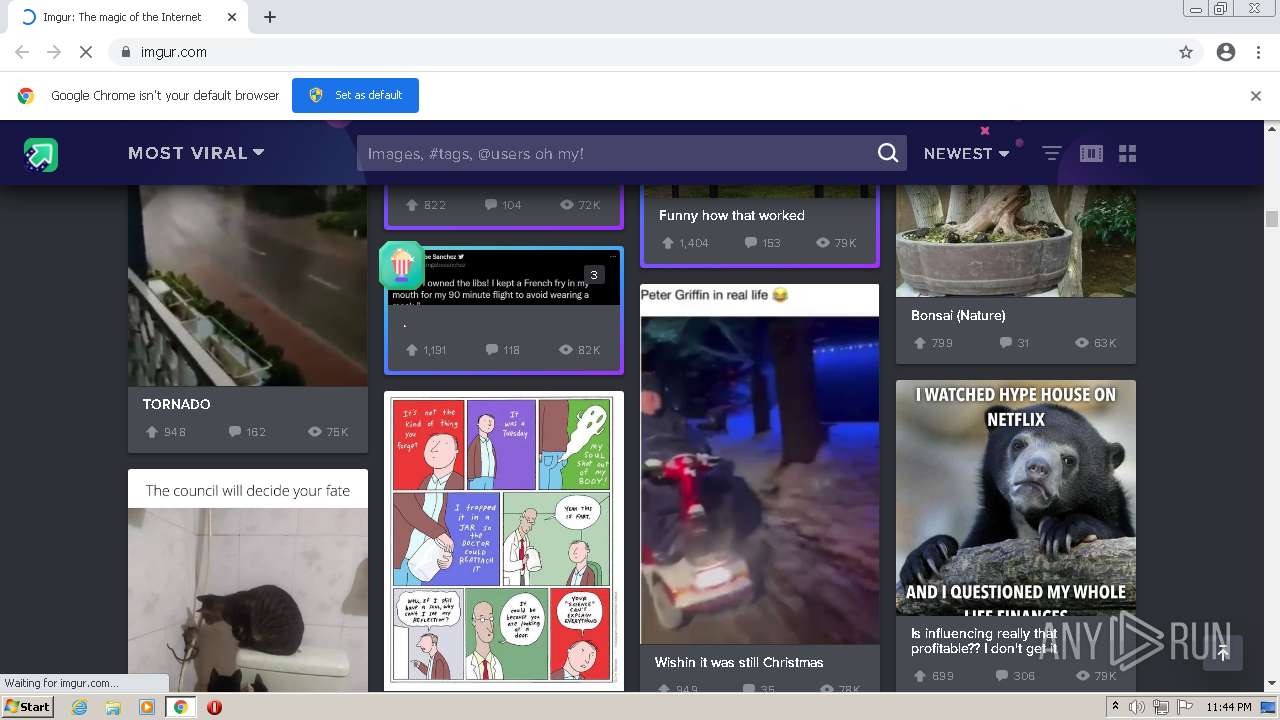Click comment icon on TORNADO post
1280x720 pixels.
tap(235, 432)
